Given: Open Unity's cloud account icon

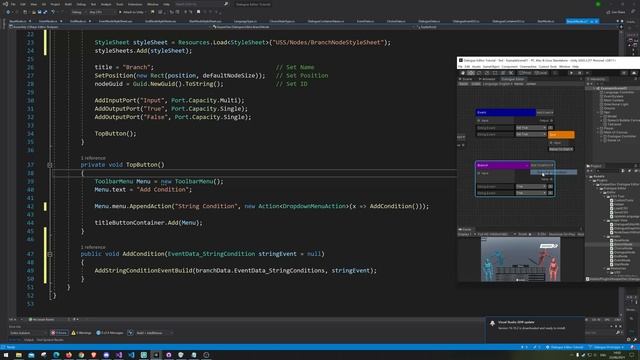Looking at the screenshot, I should click(x=633, y=73).
